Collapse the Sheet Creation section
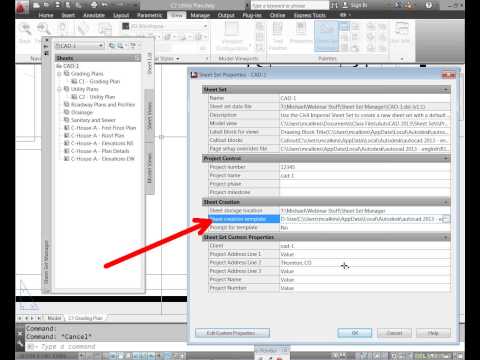Image resolution: width=480 pixels, height=360 pixels. click(x=446, y=202)
